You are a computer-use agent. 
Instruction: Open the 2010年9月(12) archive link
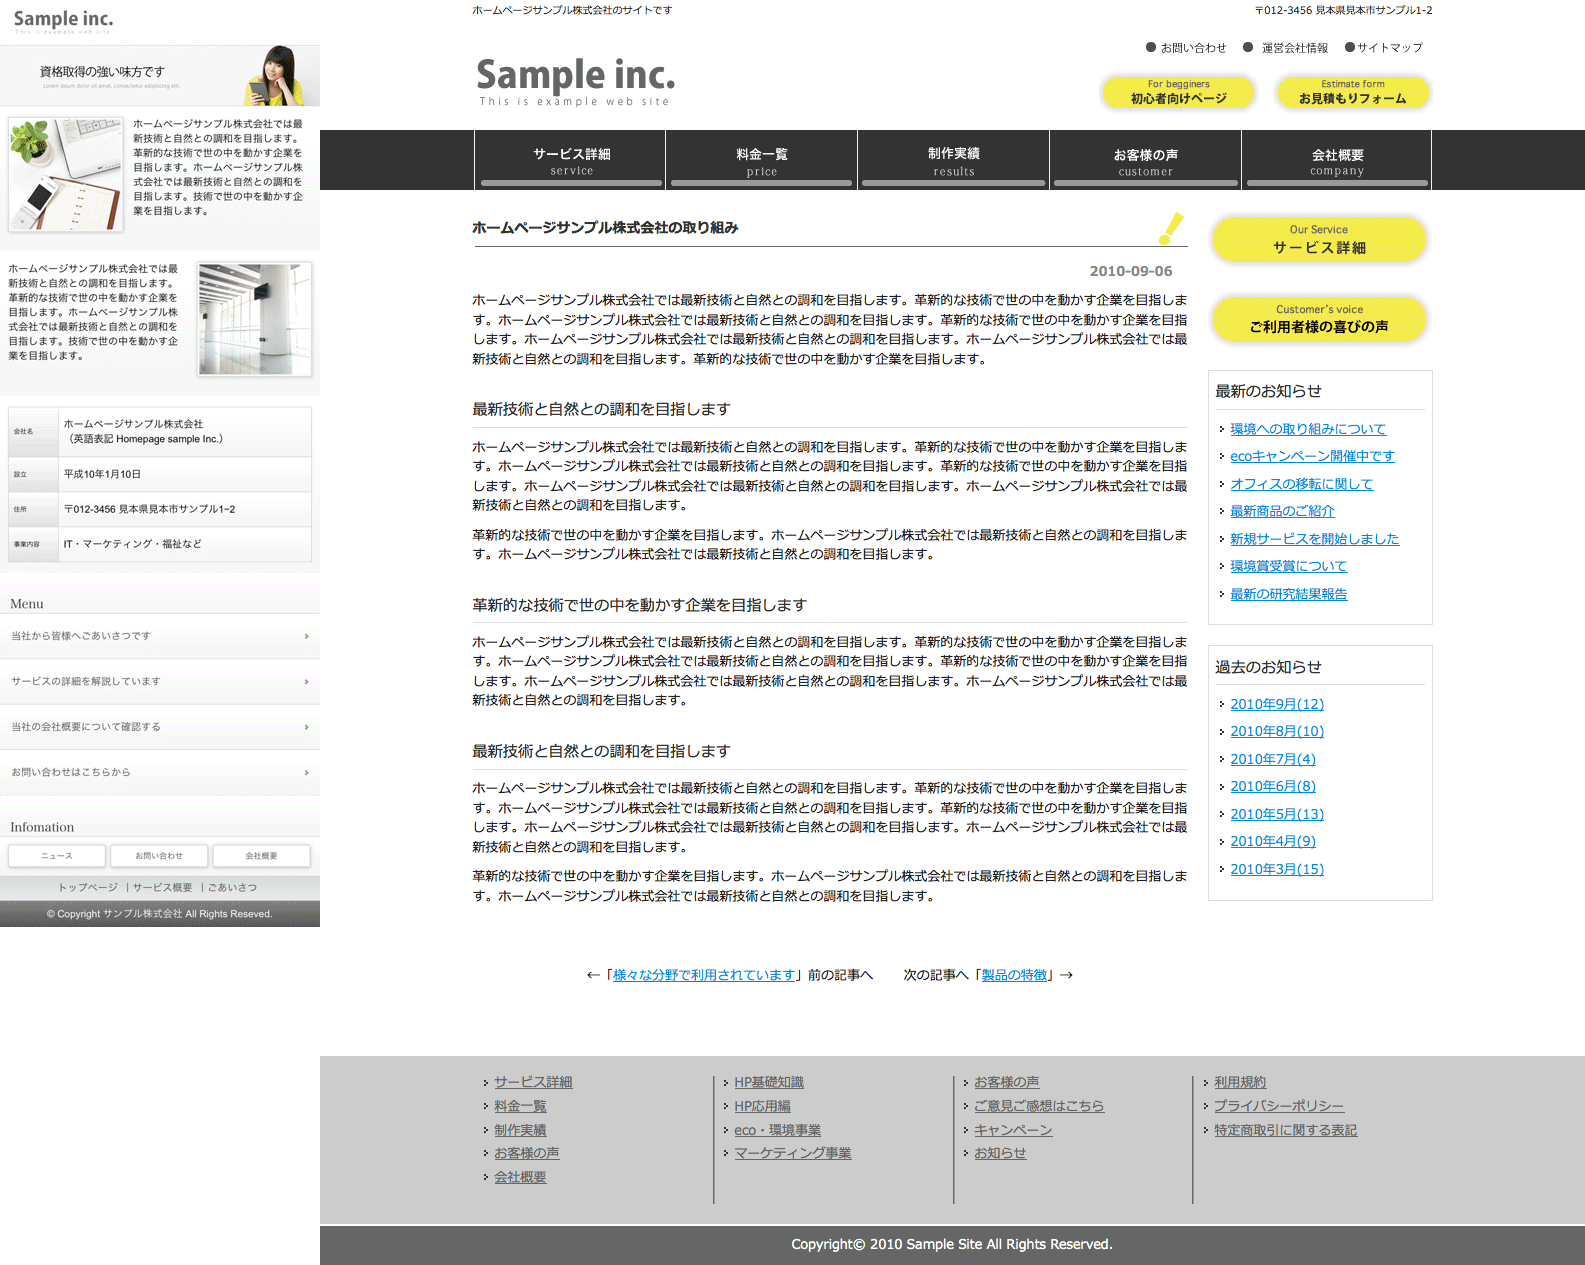(1276, 704)
